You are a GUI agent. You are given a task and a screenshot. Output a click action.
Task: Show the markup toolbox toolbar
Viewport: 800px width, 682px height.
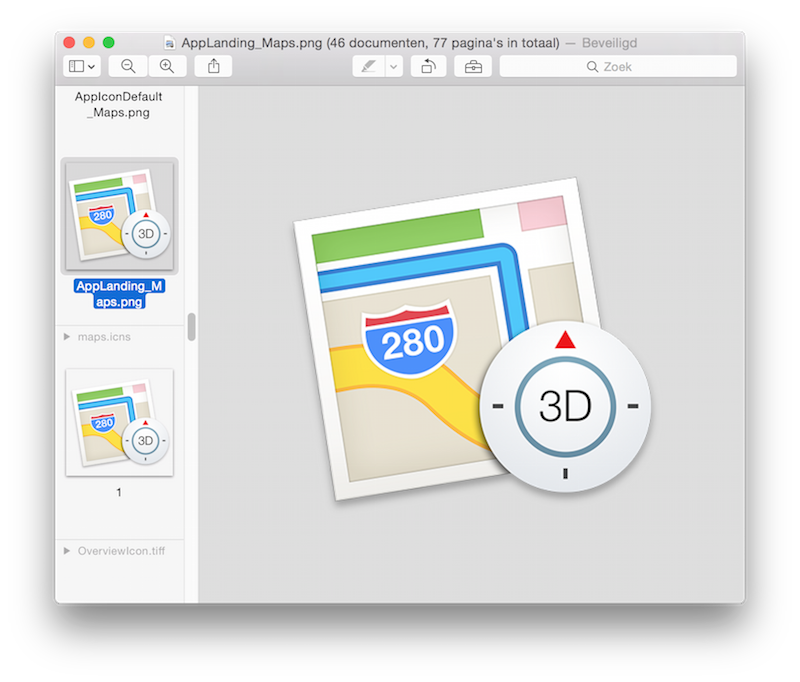[x=473, y=66]
